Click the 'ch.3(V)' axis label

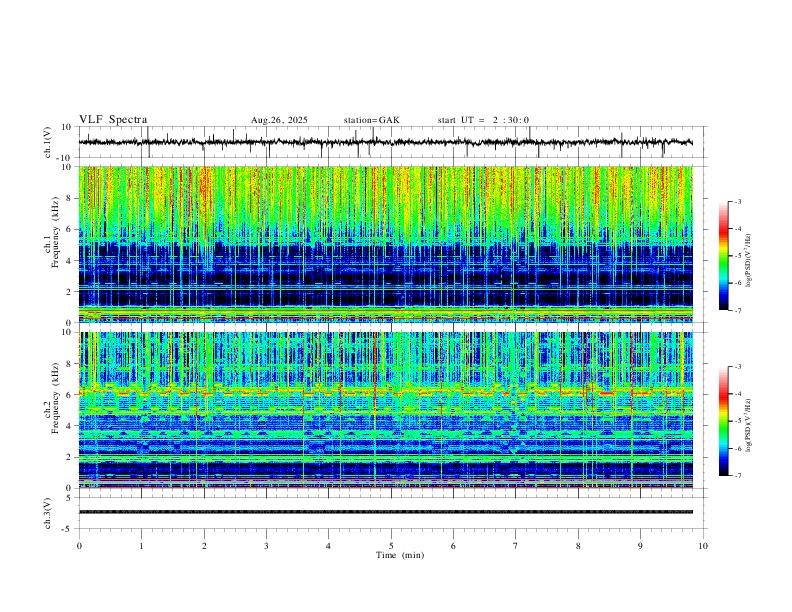48,514
